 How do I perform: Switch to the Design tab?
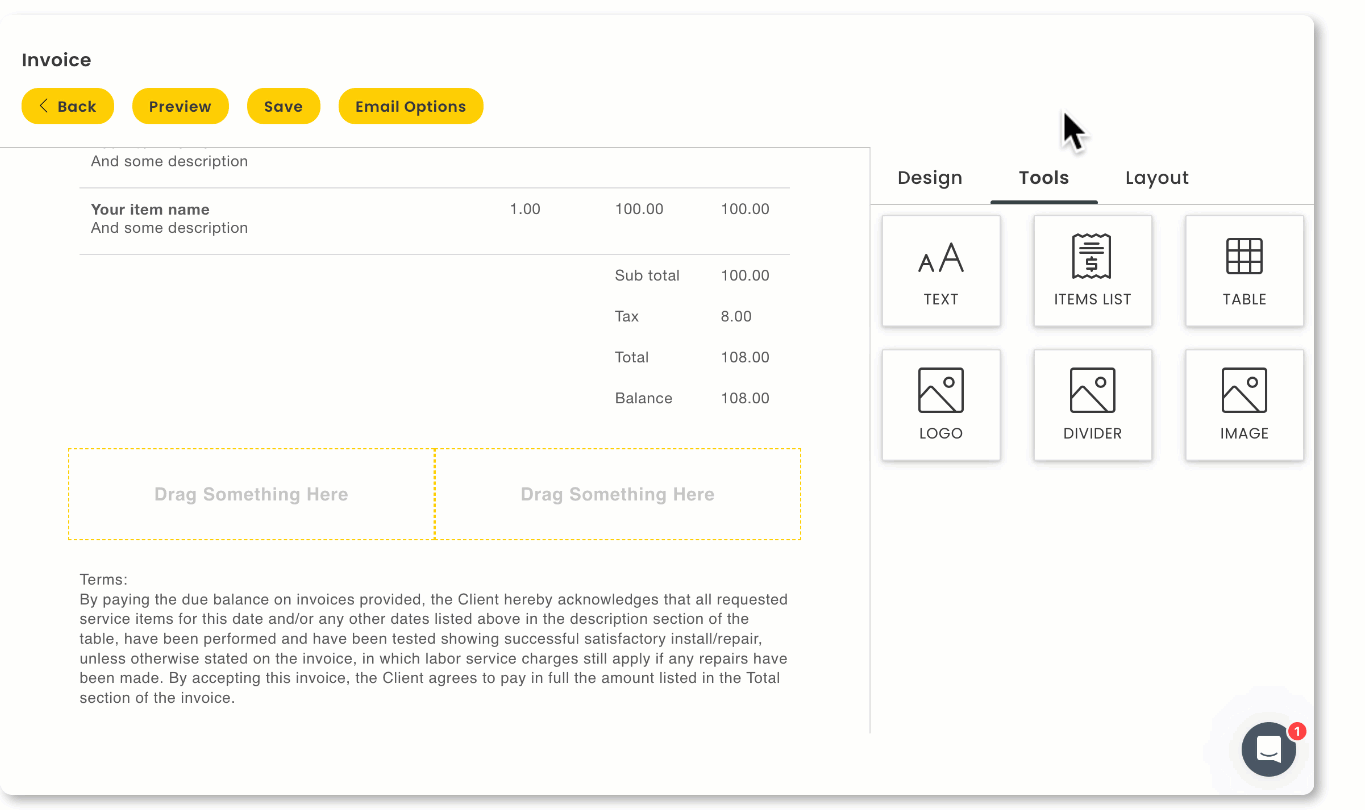tap(929, 178)
